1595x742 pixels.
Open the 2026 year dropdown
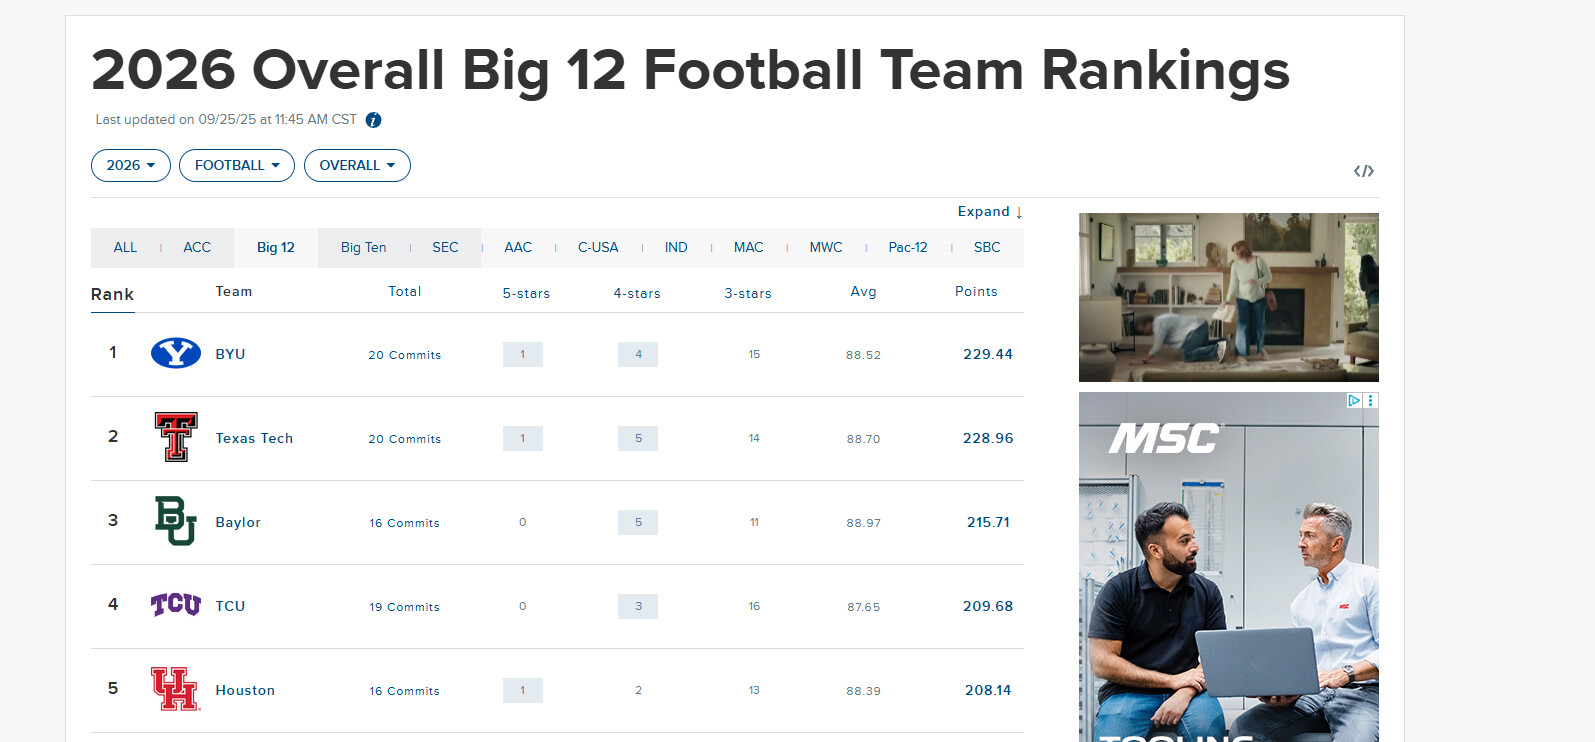click(131, 166)
